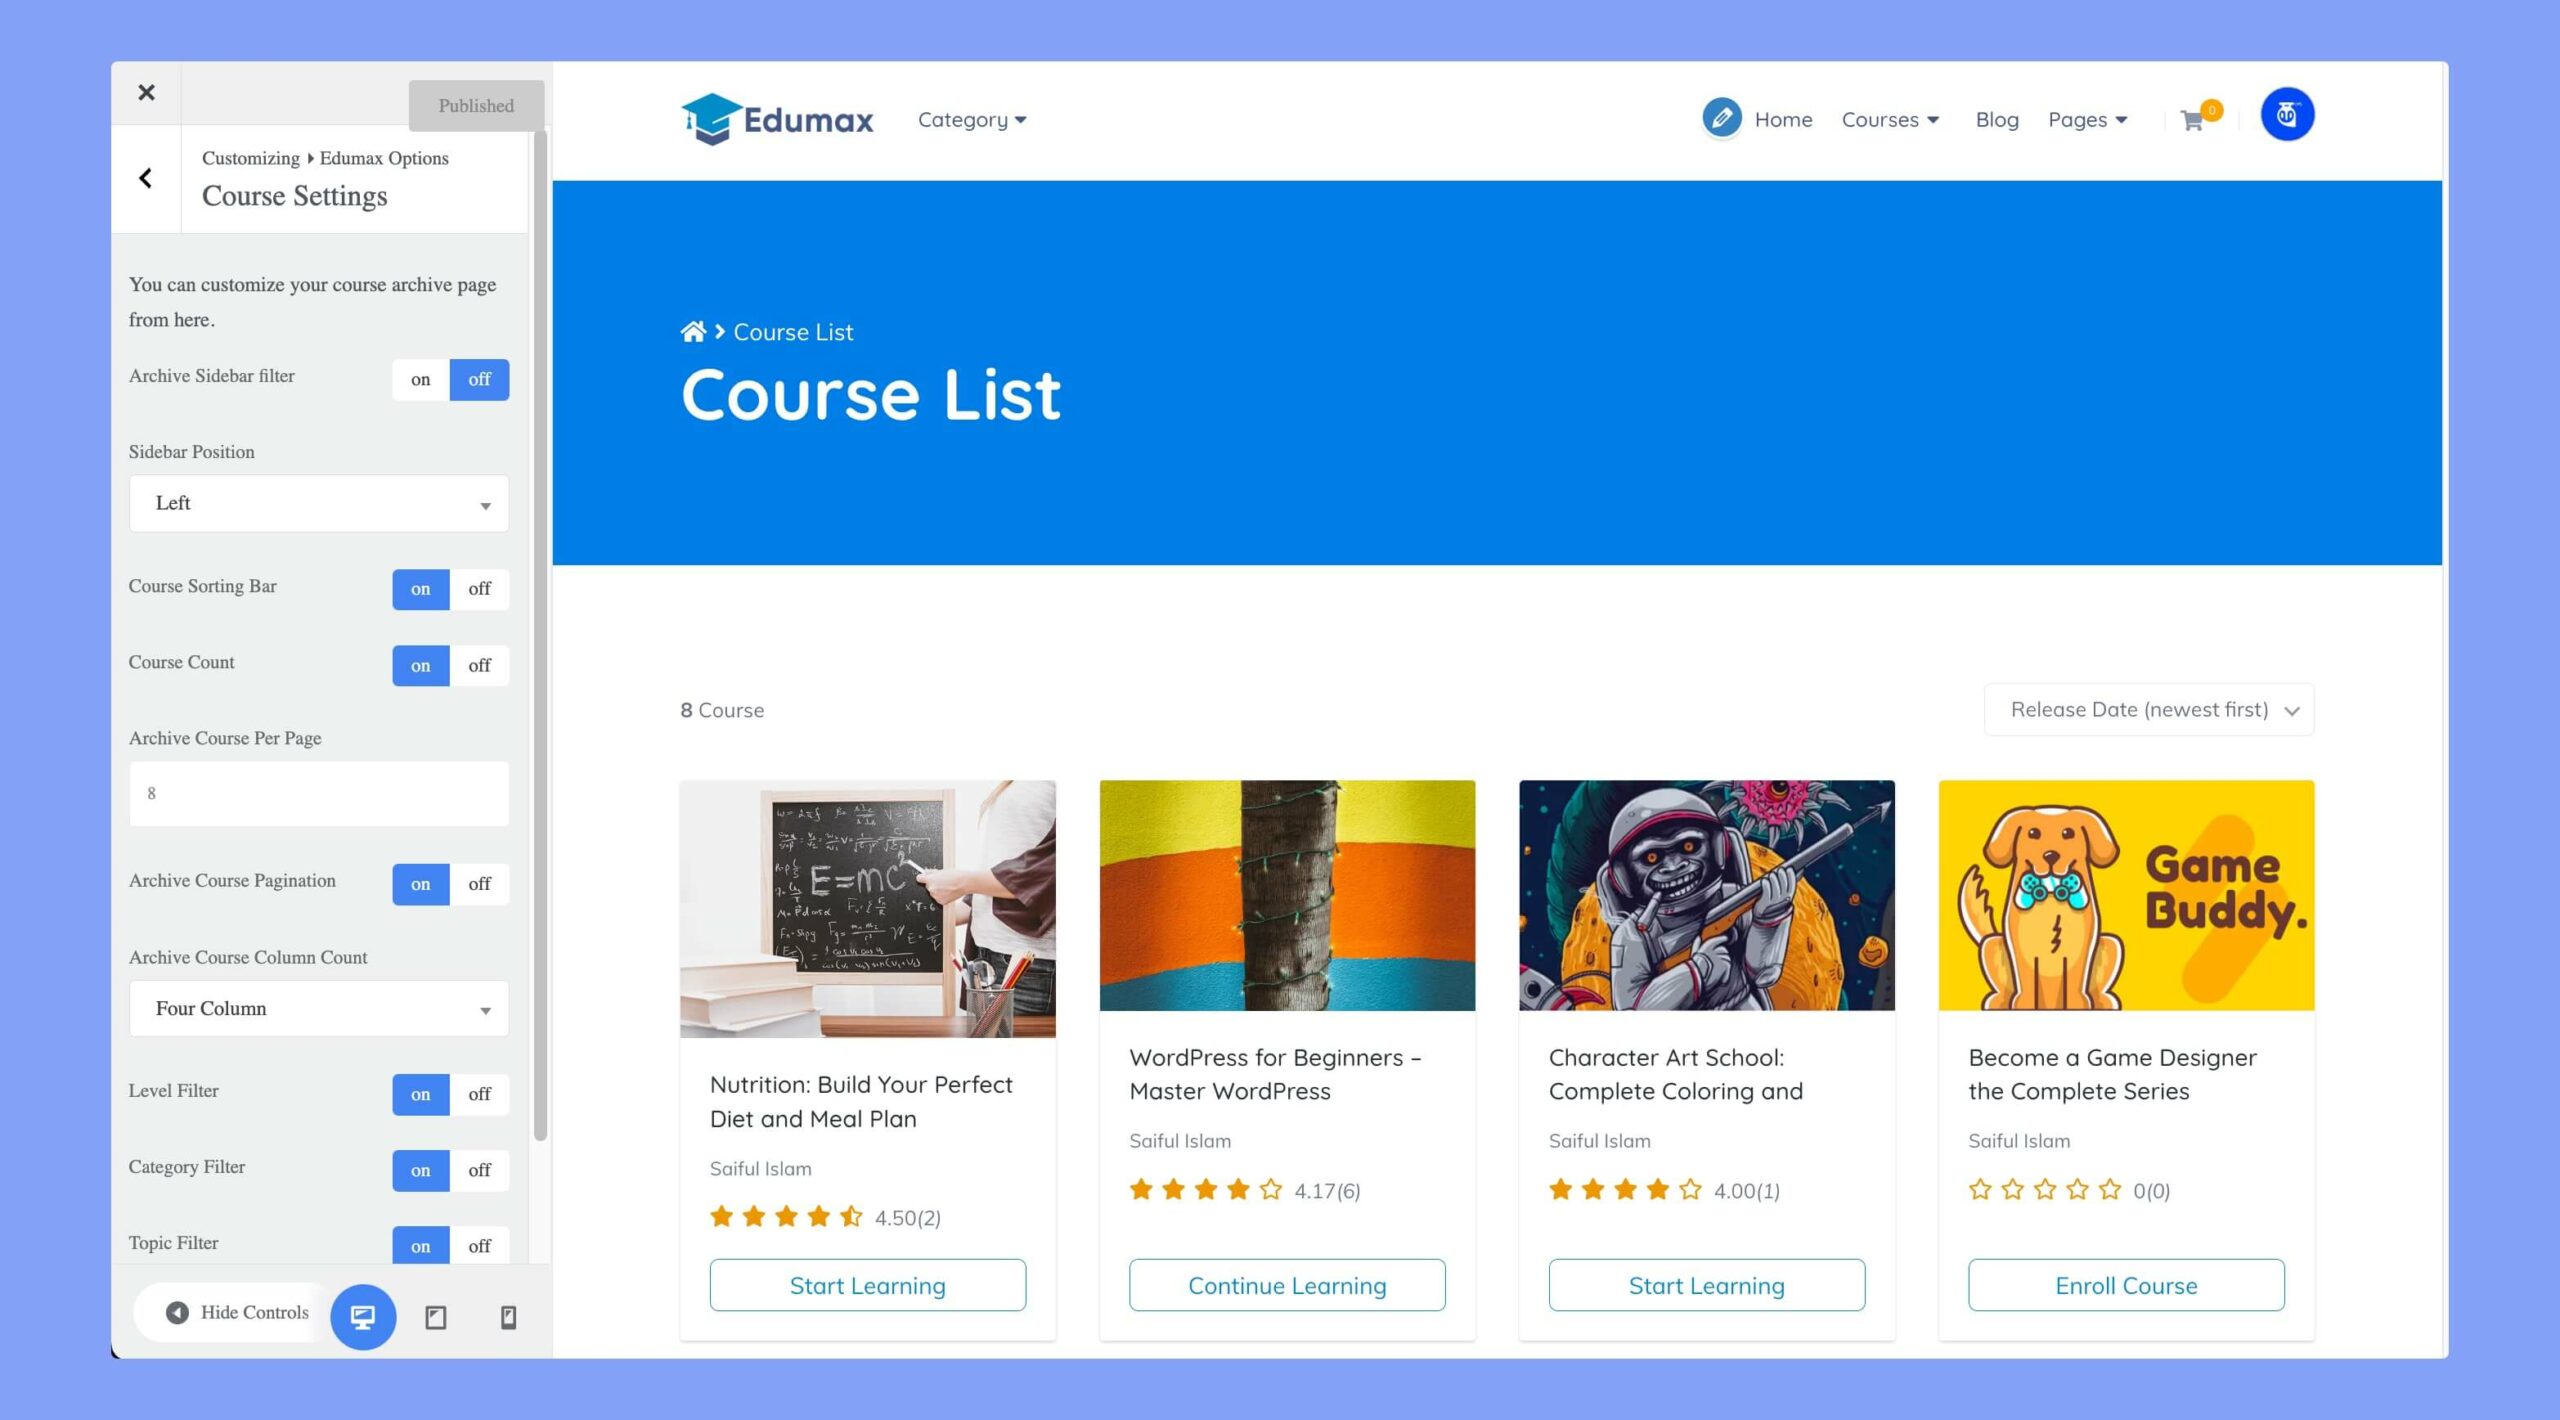Disable Course Sorting Bar toggle
This screenshot has width=2560, height=1420.
pos(479,588)
